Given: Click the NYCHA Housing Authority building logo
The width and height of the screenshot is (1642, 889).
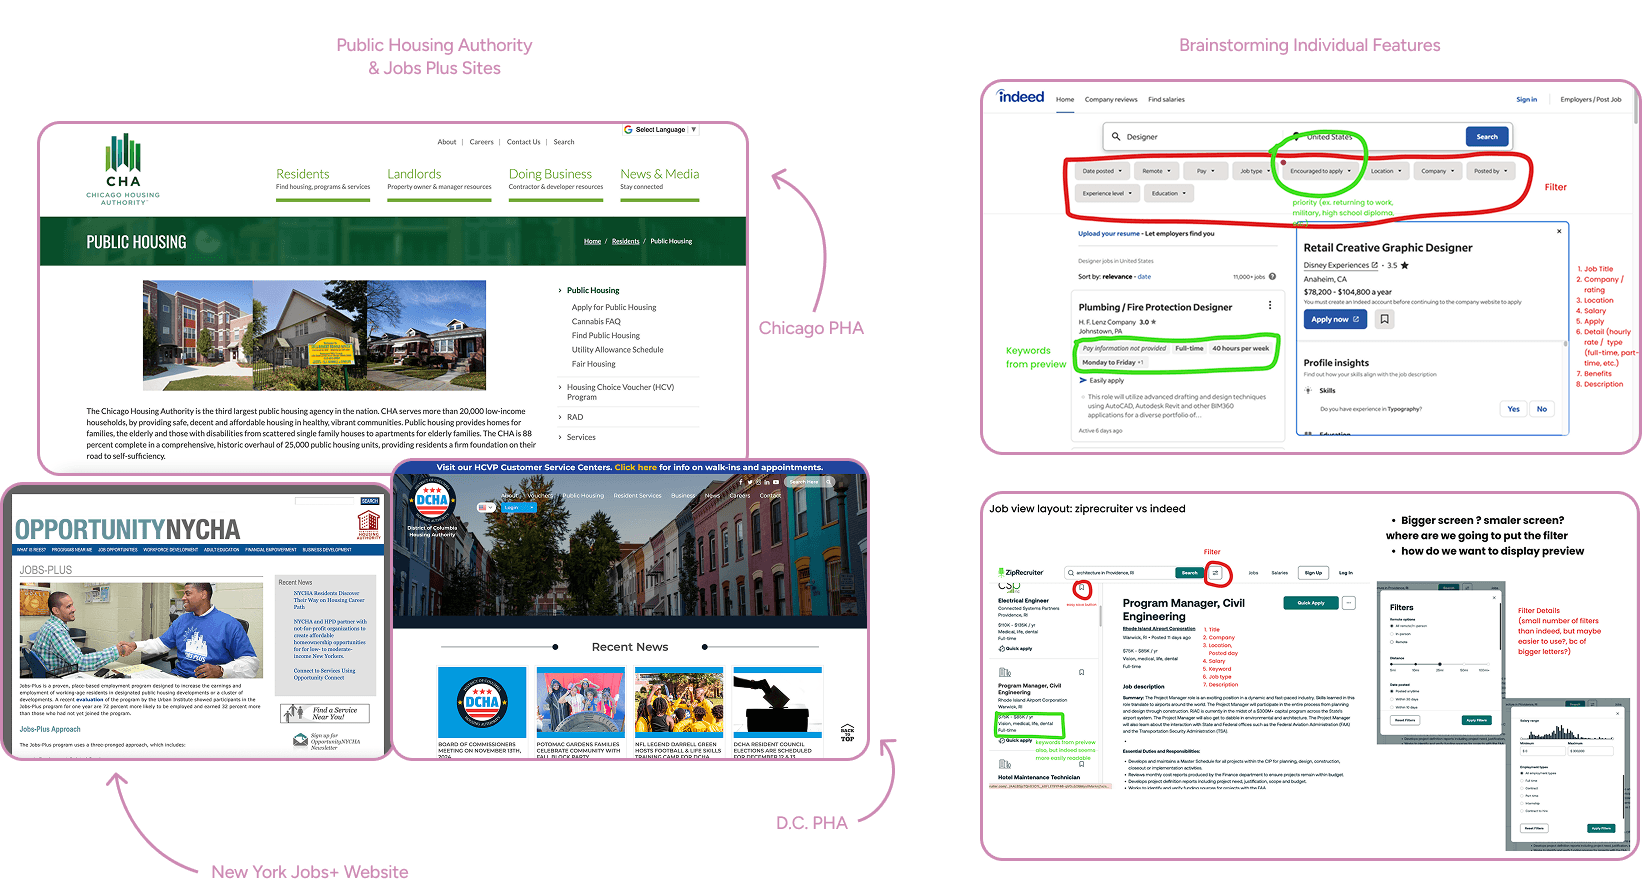Looking at the screenshot, I should point(369,524).
